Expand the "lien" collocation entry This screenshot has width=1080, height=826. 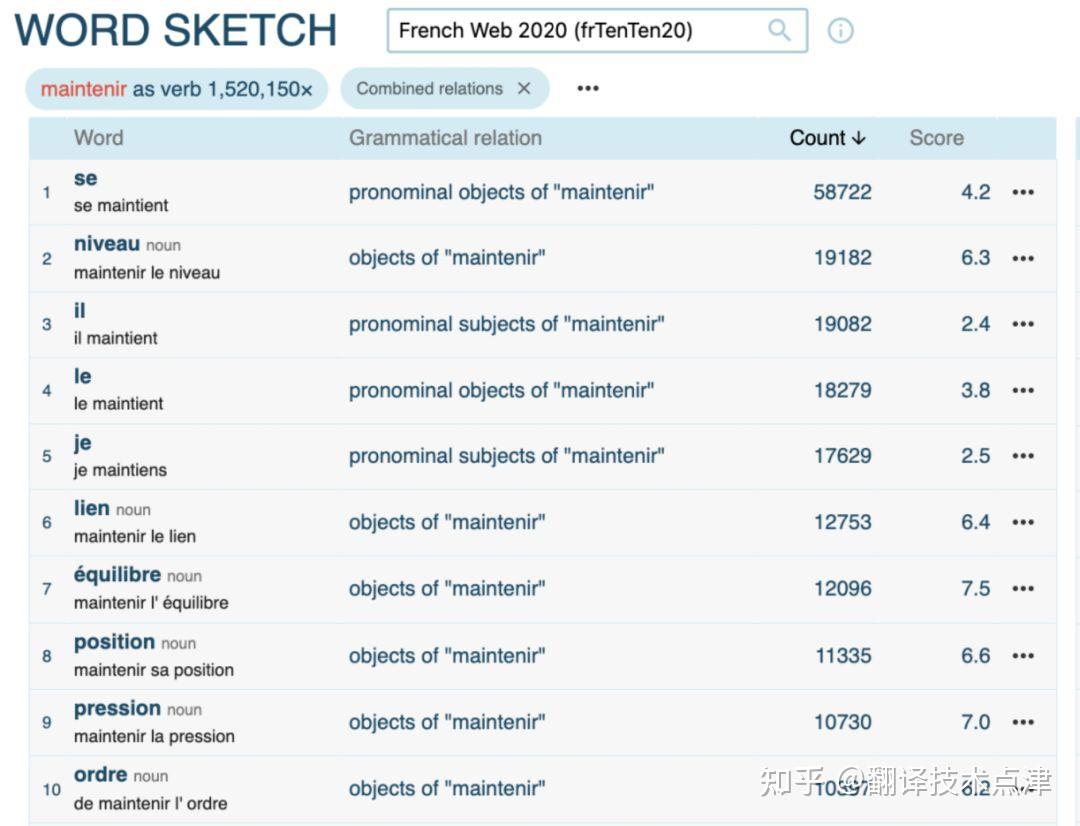pos(91,507)
